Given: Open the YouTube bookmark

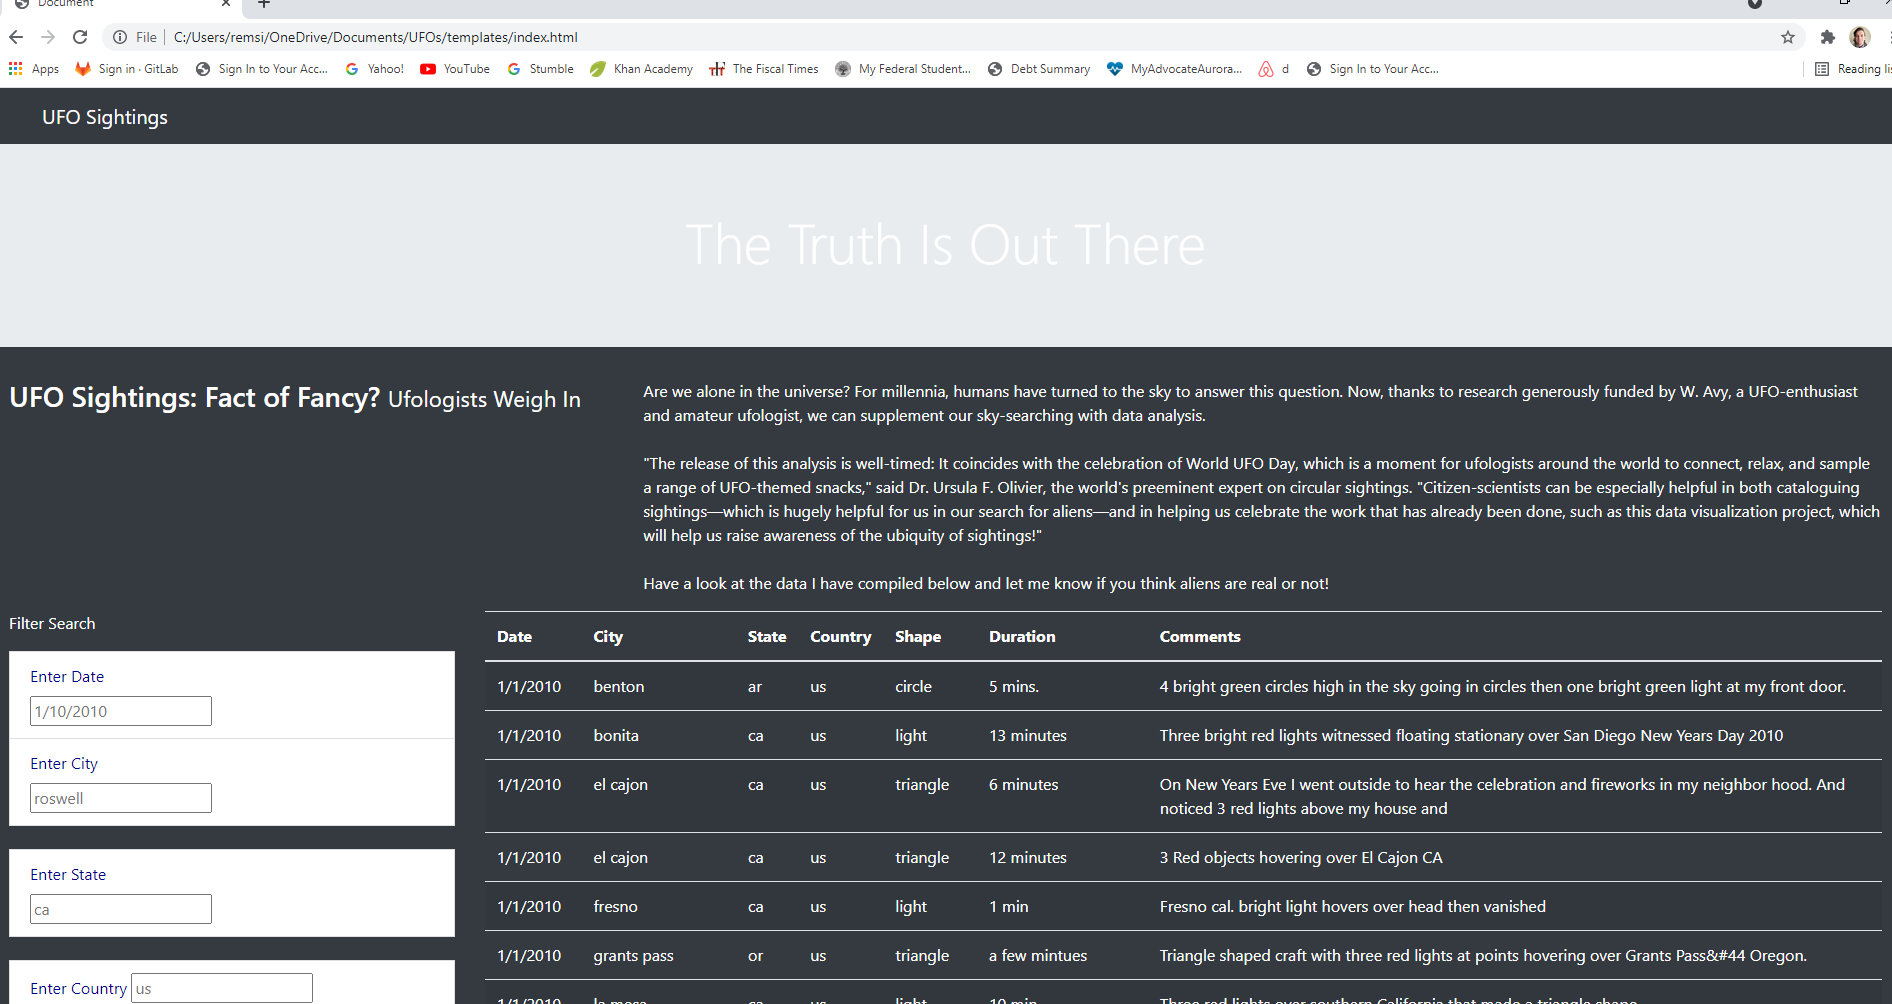Looking at the screenshot, I should pyautogui.click(x=454, y=68).
